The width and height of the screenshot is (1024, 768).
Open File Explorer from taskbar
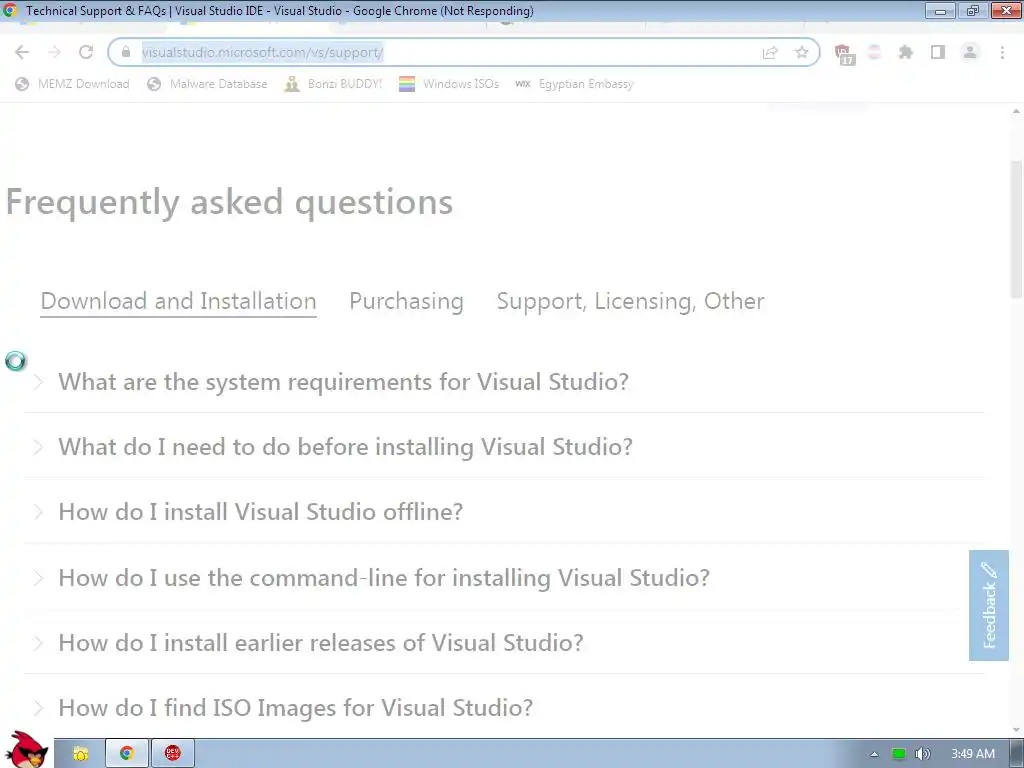80,754
